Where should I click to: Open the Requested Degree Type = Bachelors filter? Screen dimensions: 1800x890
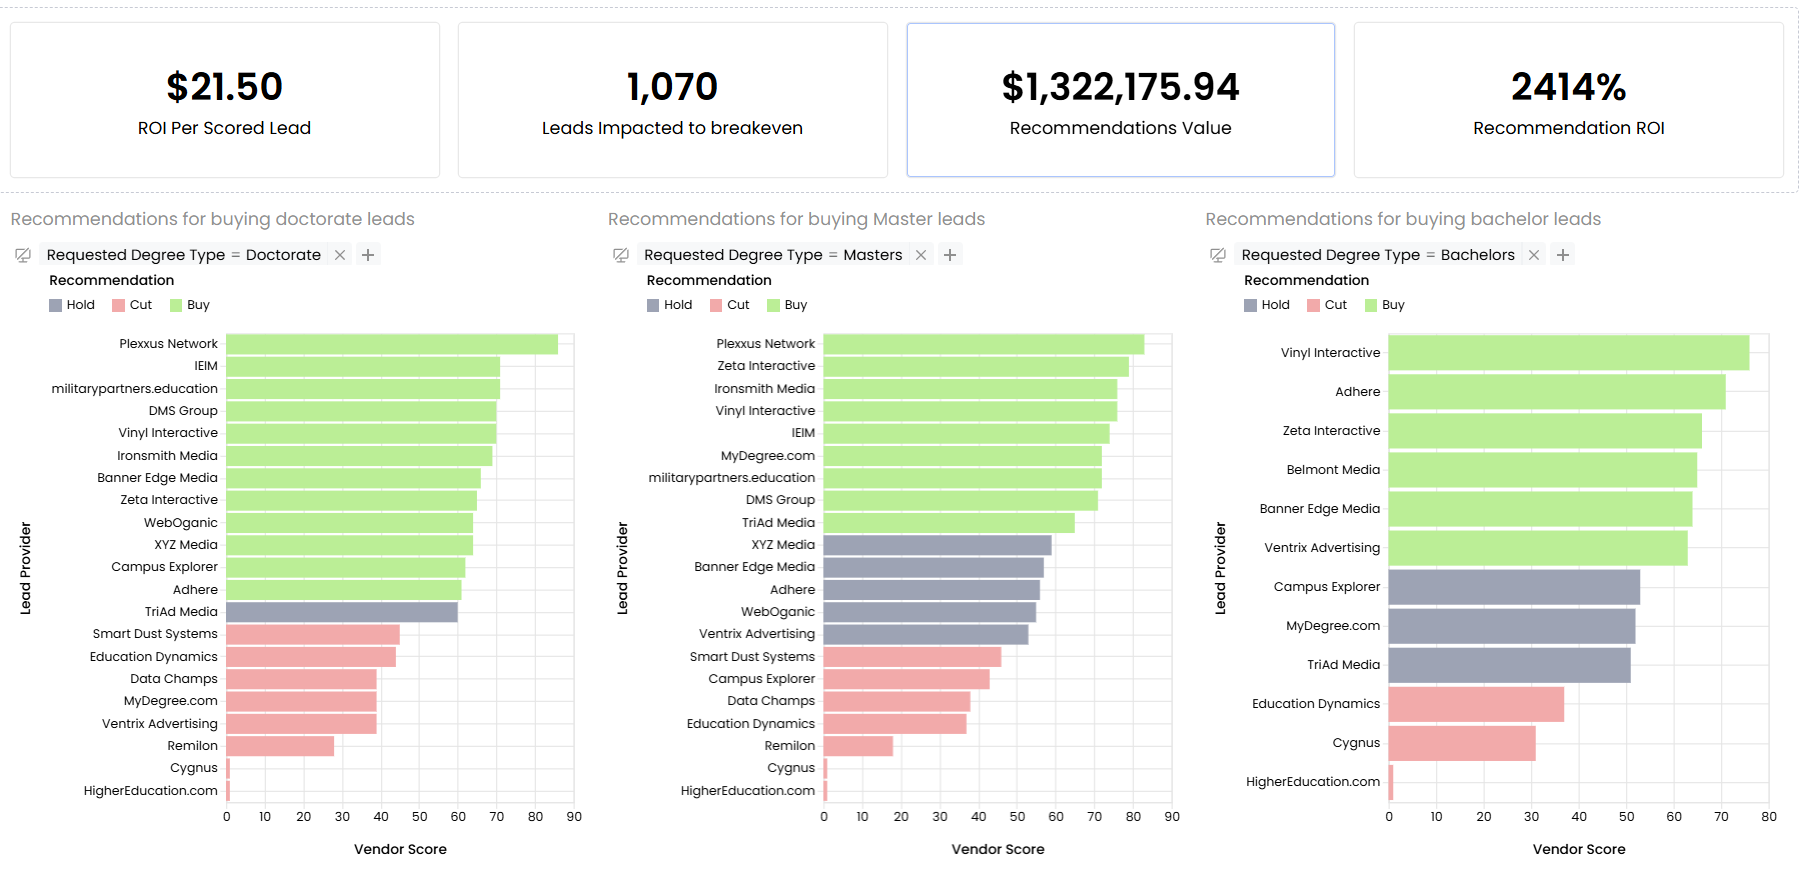(1377, 255)
